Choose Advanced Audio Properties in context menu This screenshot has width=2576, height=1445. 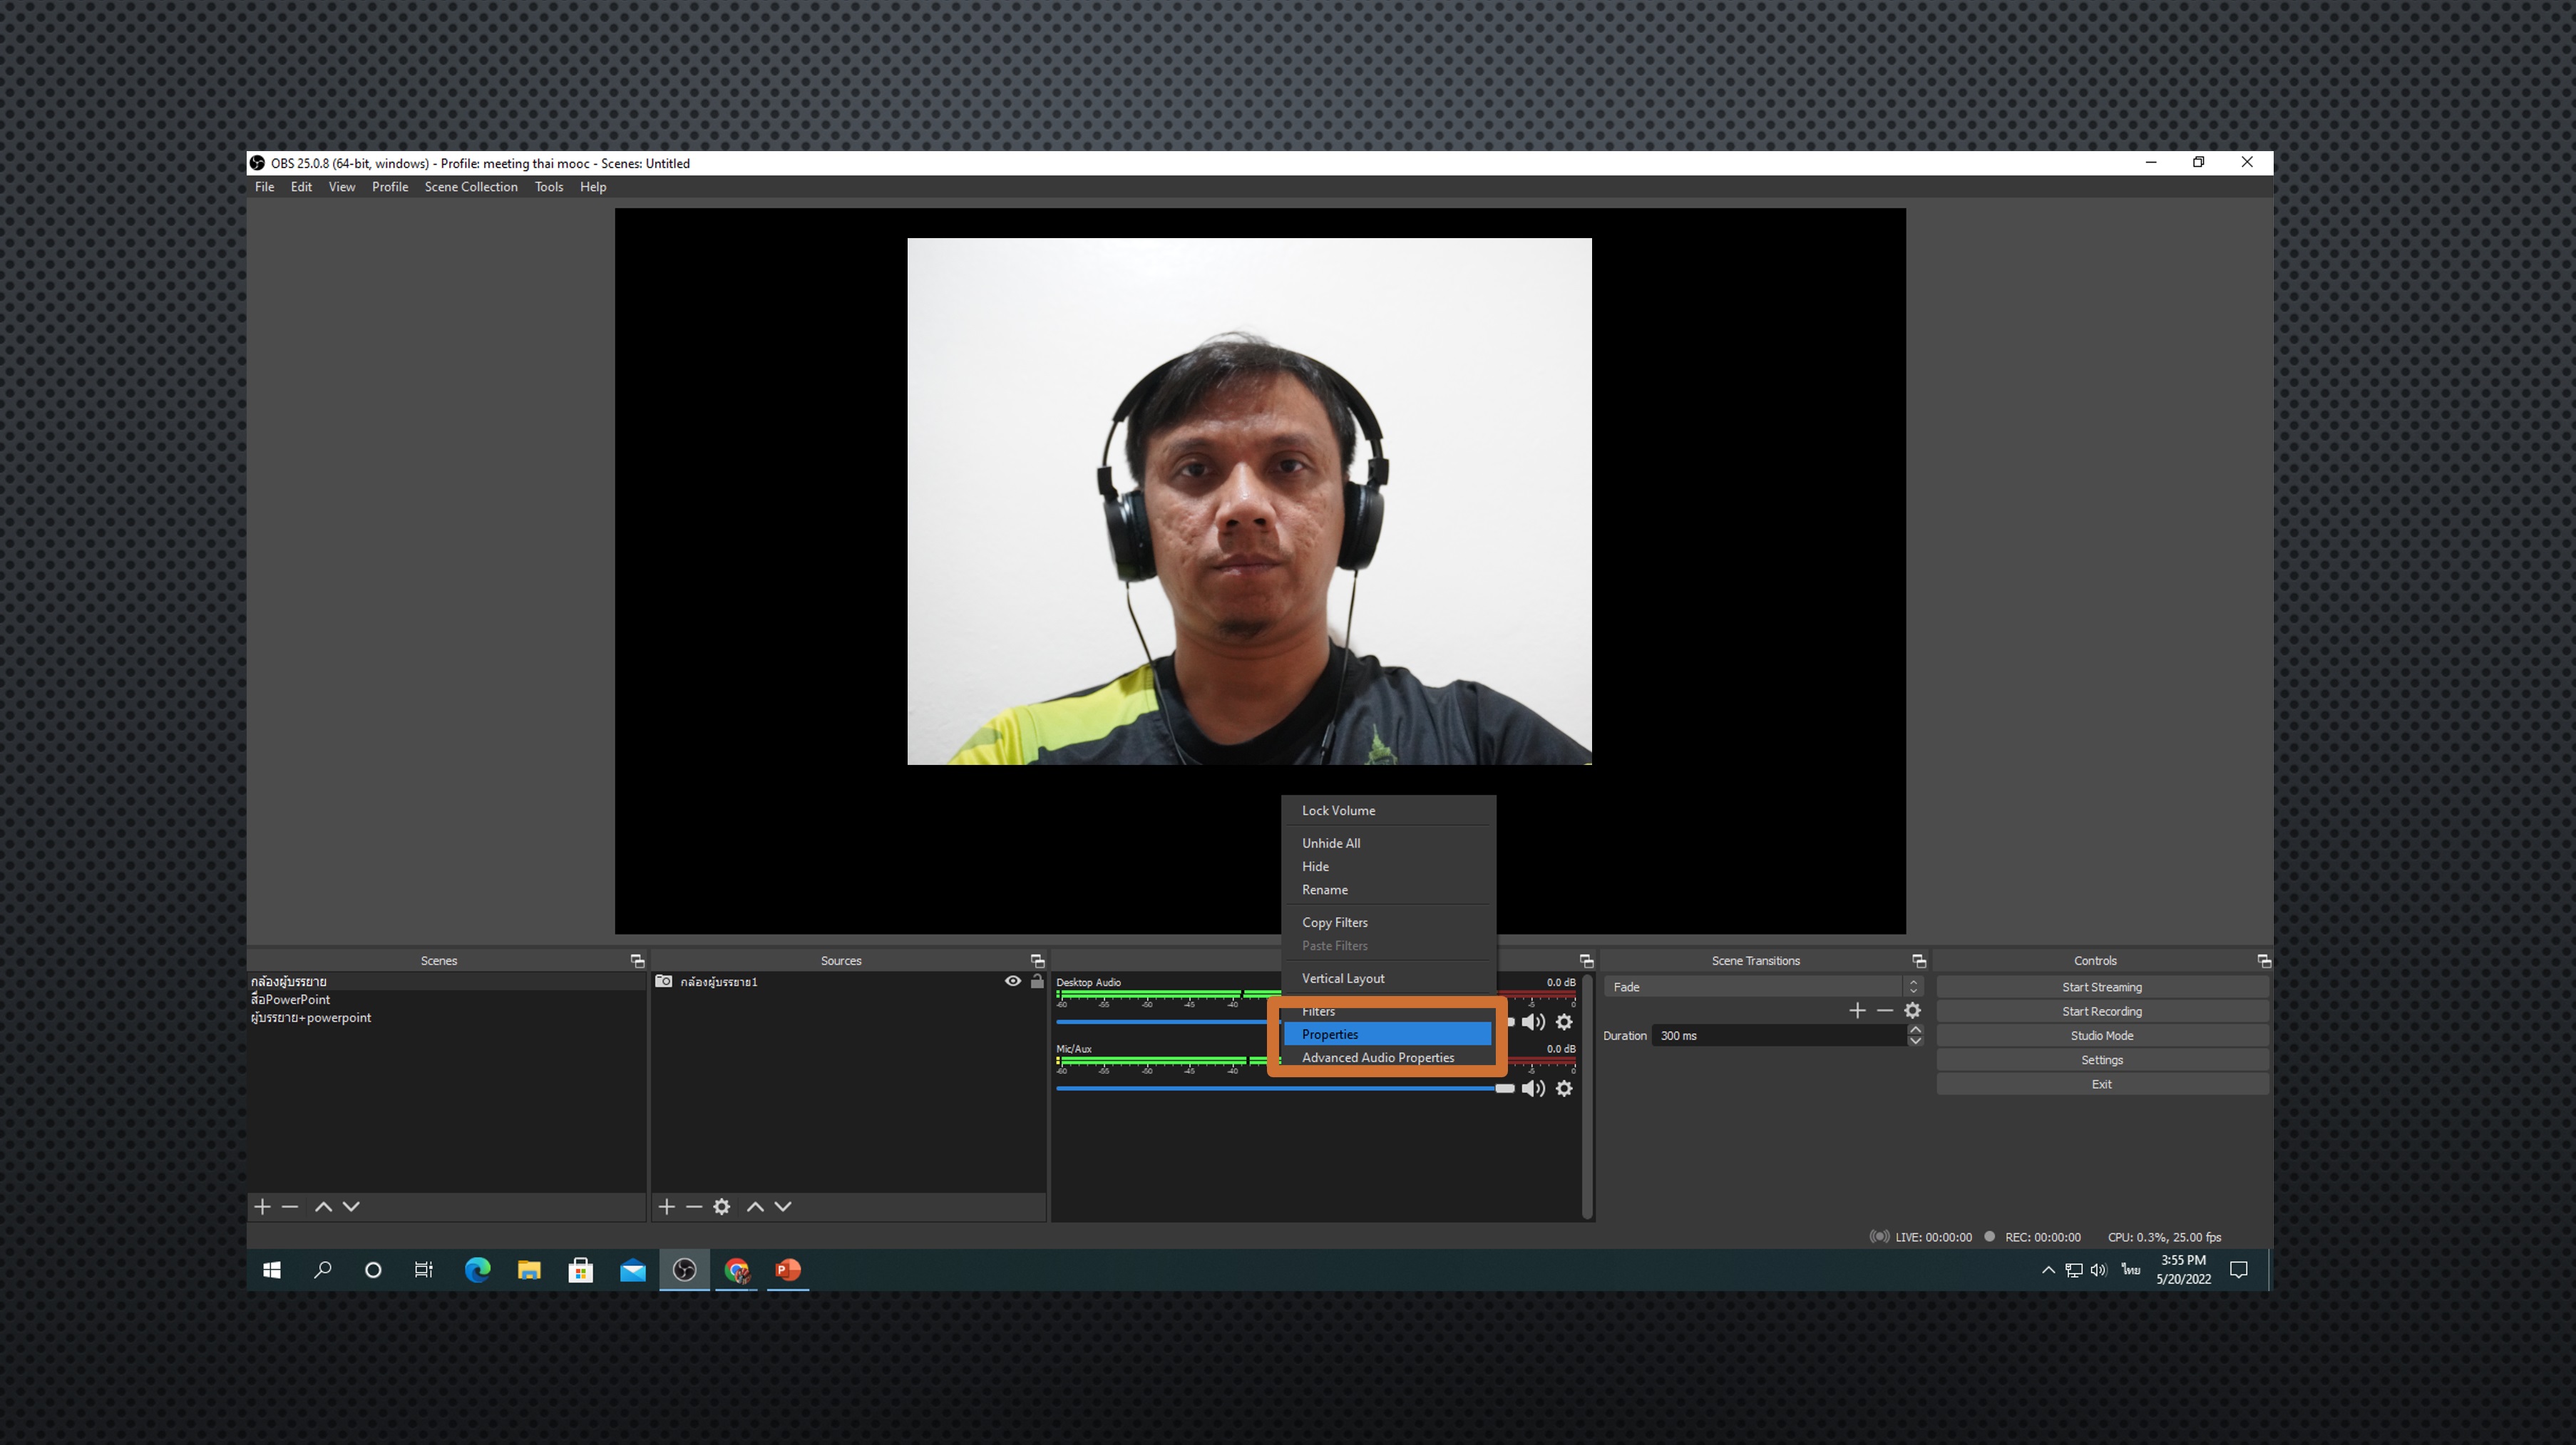(1388, 1058)
